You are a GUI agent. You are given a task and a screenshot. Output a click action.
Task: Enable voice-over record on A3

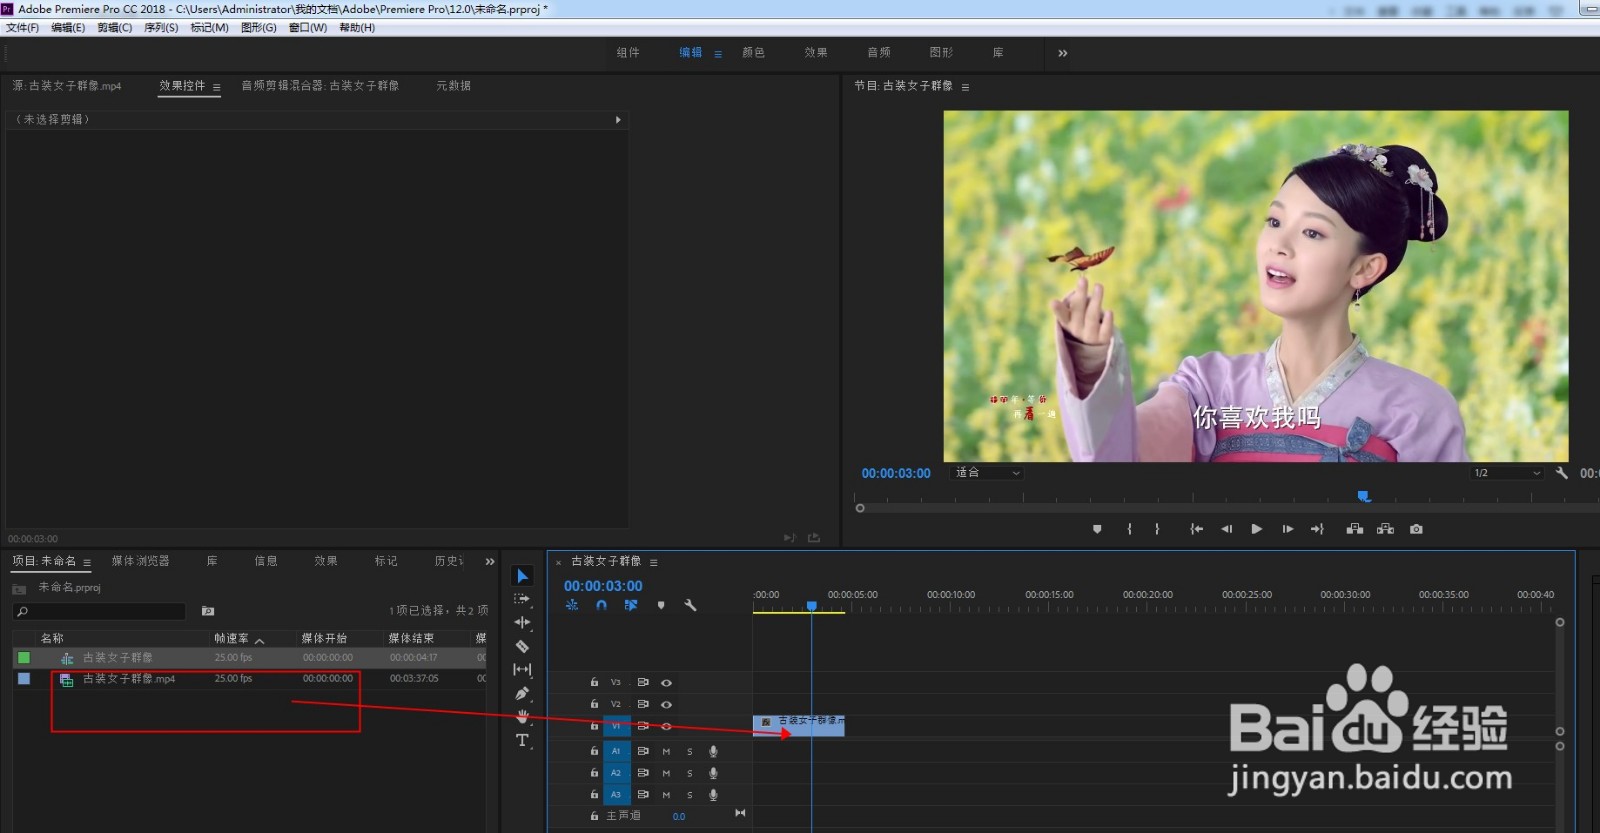click(713, 795)
